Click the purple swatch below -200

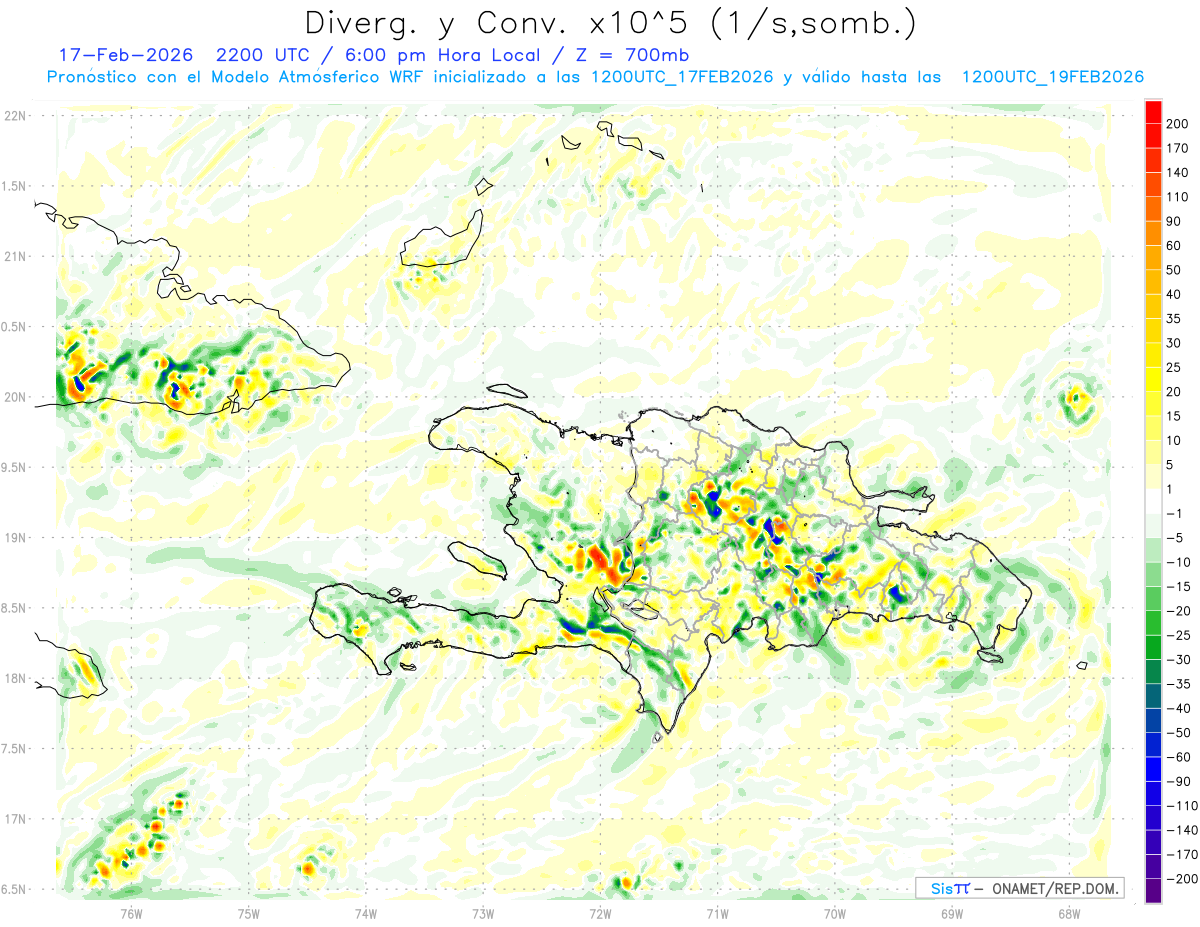tap(1153, 891)
